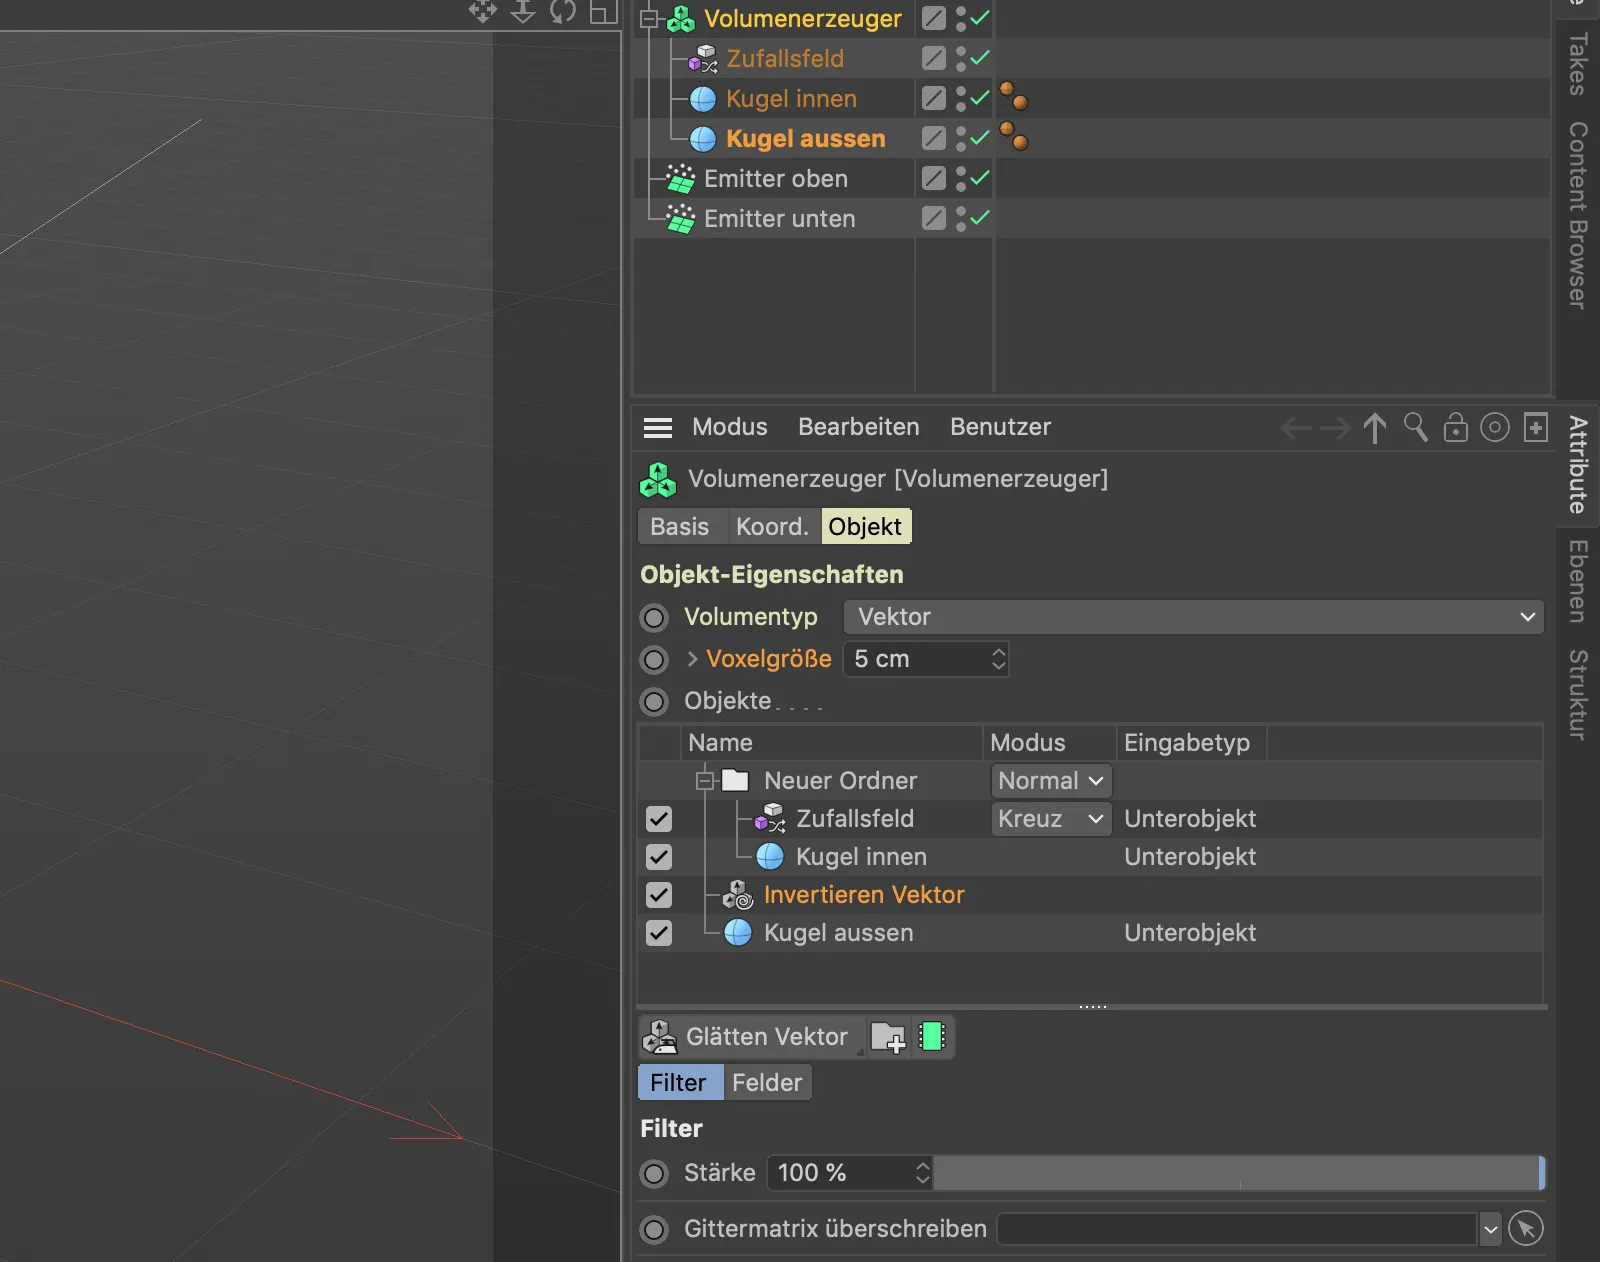The width and height of the screenshot is (1600, 1262).
Task: Click the Kugel innen sphere icon in the Object Manager
Action: tap(703, 99)
